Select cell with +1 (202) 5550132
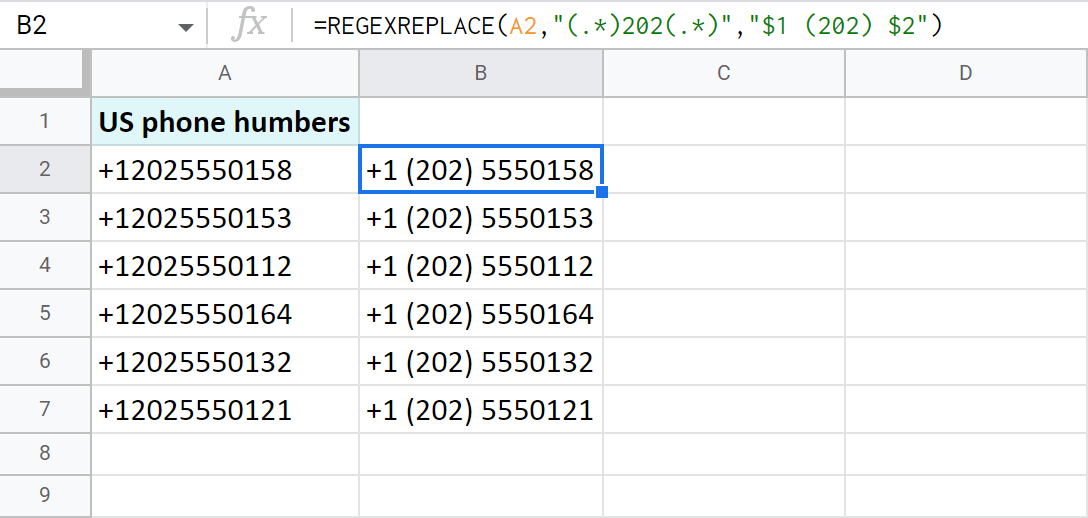 pos(481,361)
